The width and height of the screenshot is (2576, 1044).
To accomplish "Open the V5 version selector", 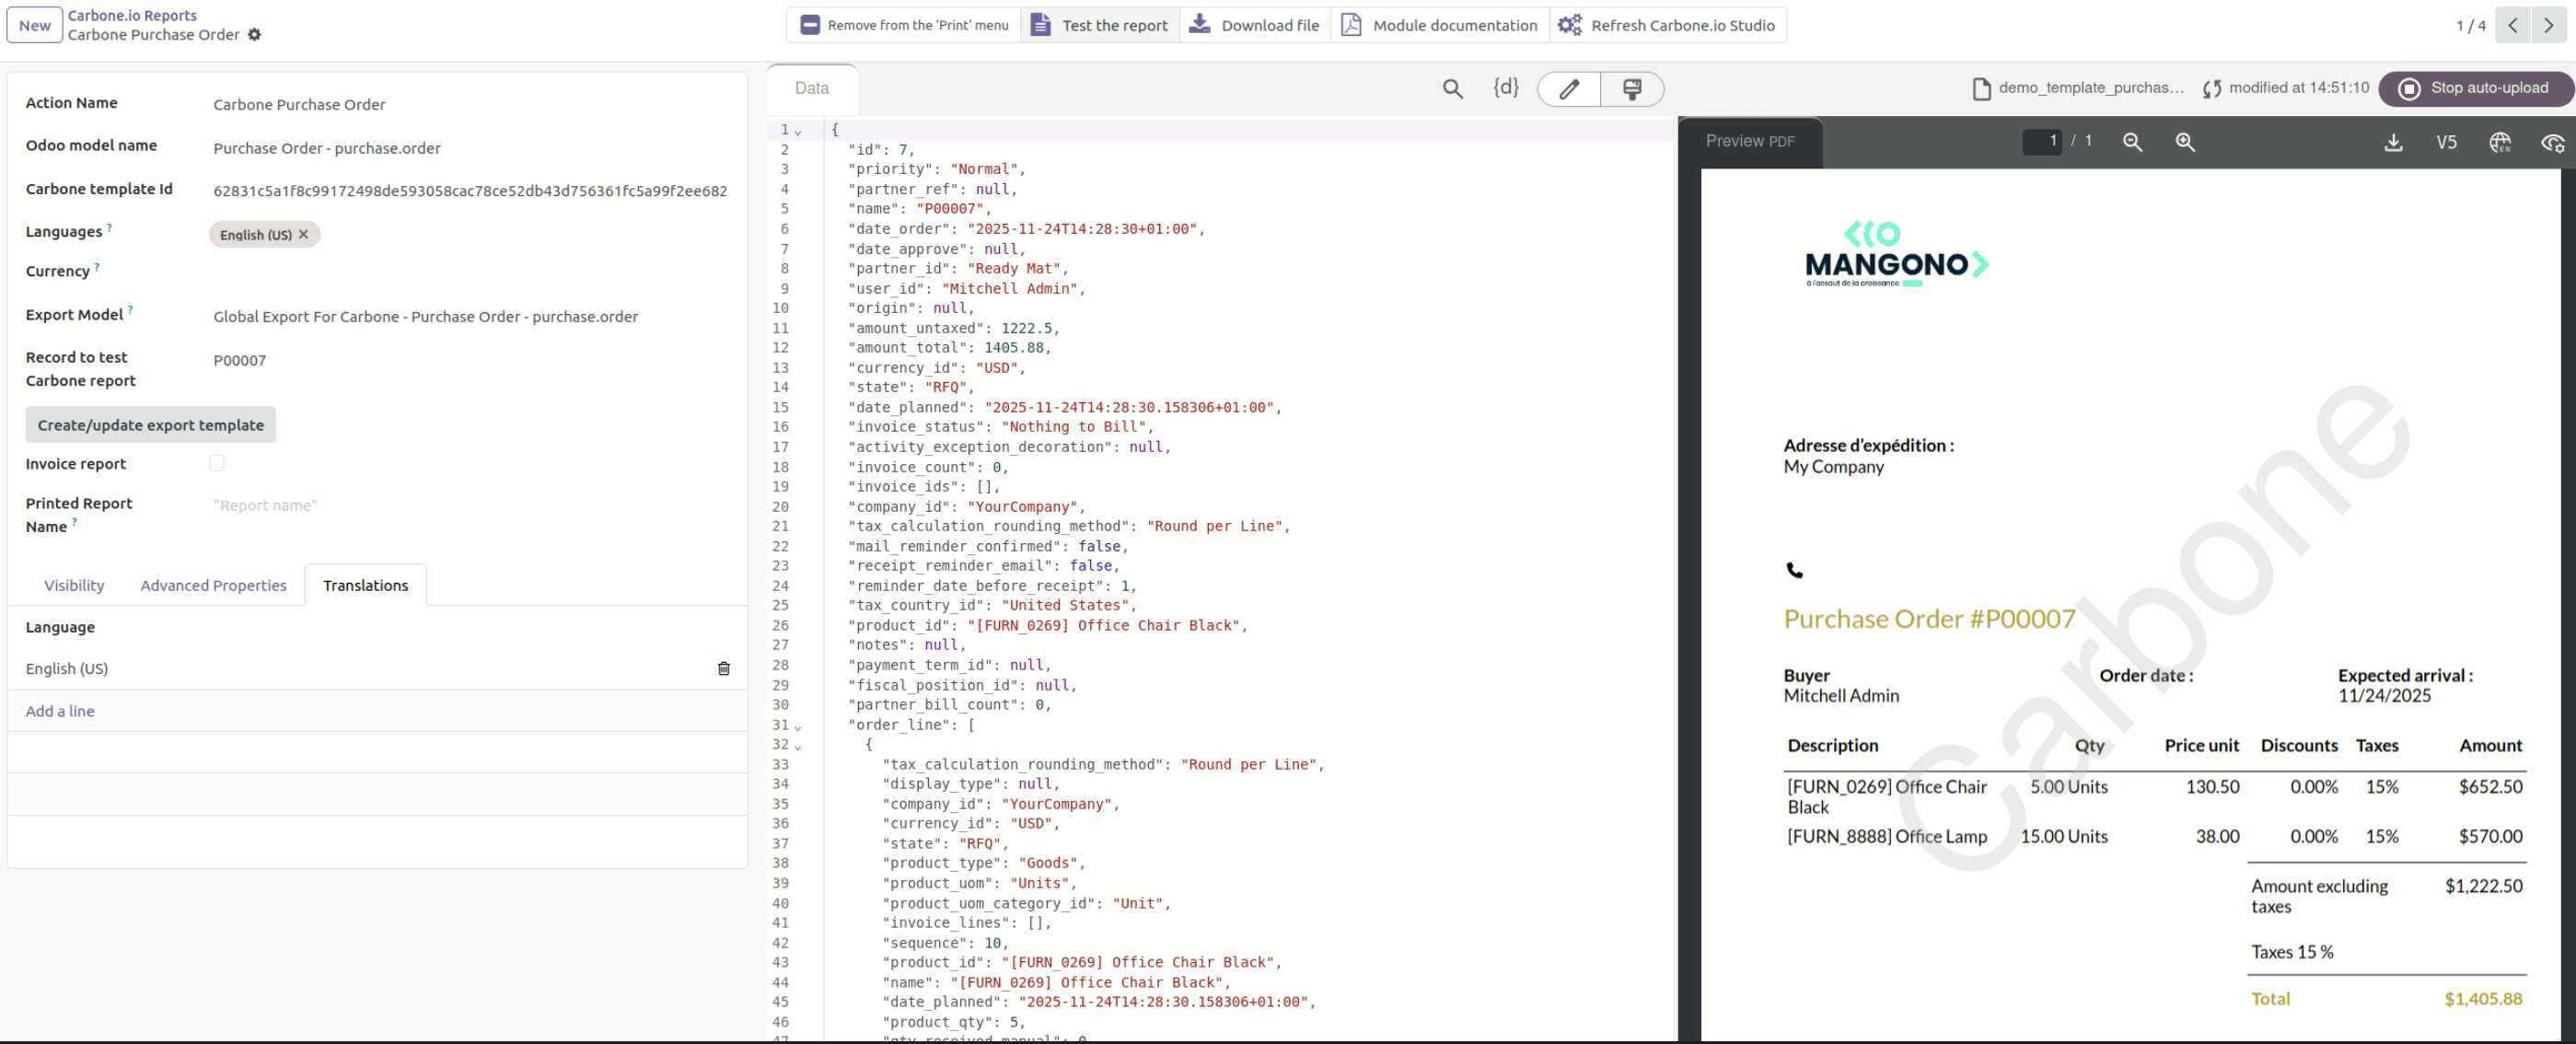I will click(2447, 142).
